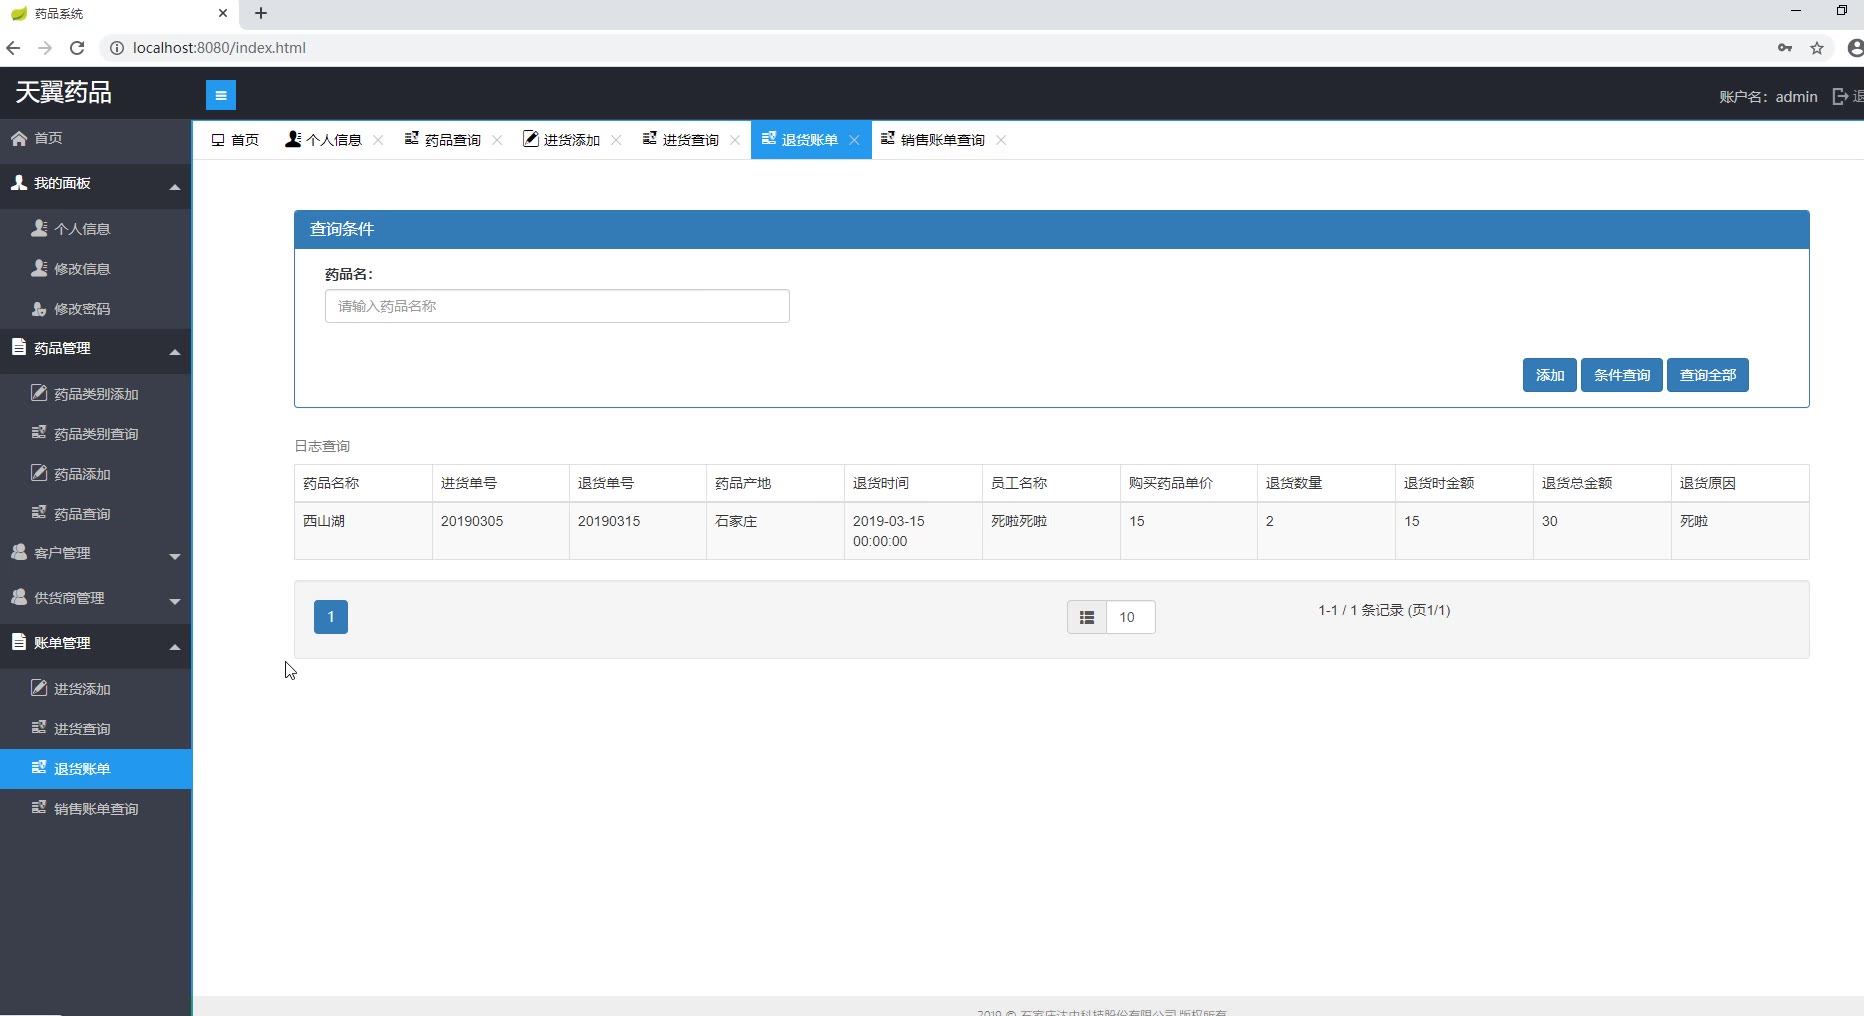The height and width of the screenshot is (1016, 1864).
Task: Click the person icon next to 个人信息 in sidebar
Action: click(x=39, y=228)
